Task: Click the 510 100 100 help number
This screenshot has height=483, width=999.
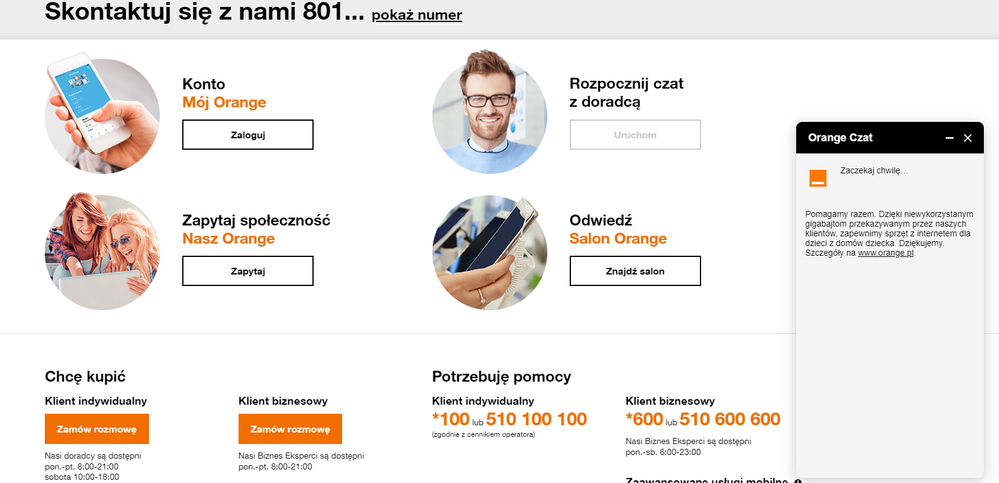Action: click(536, 419)
